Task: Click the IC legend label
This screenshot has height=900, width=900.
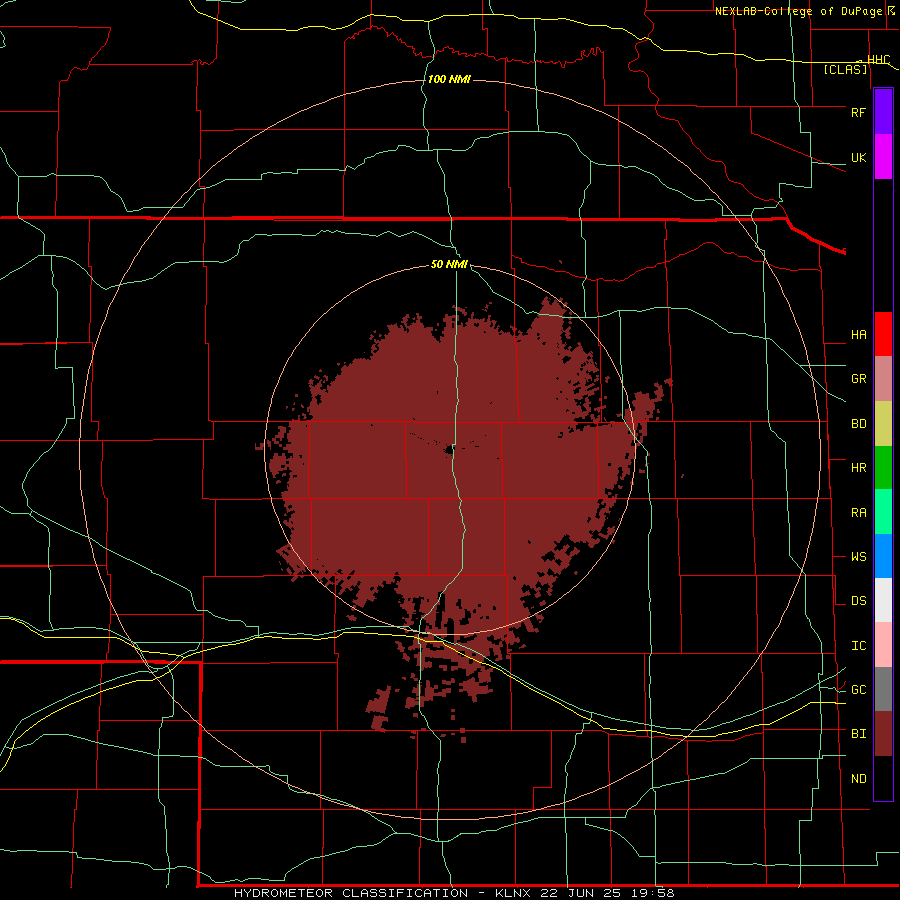Action: 858,646
